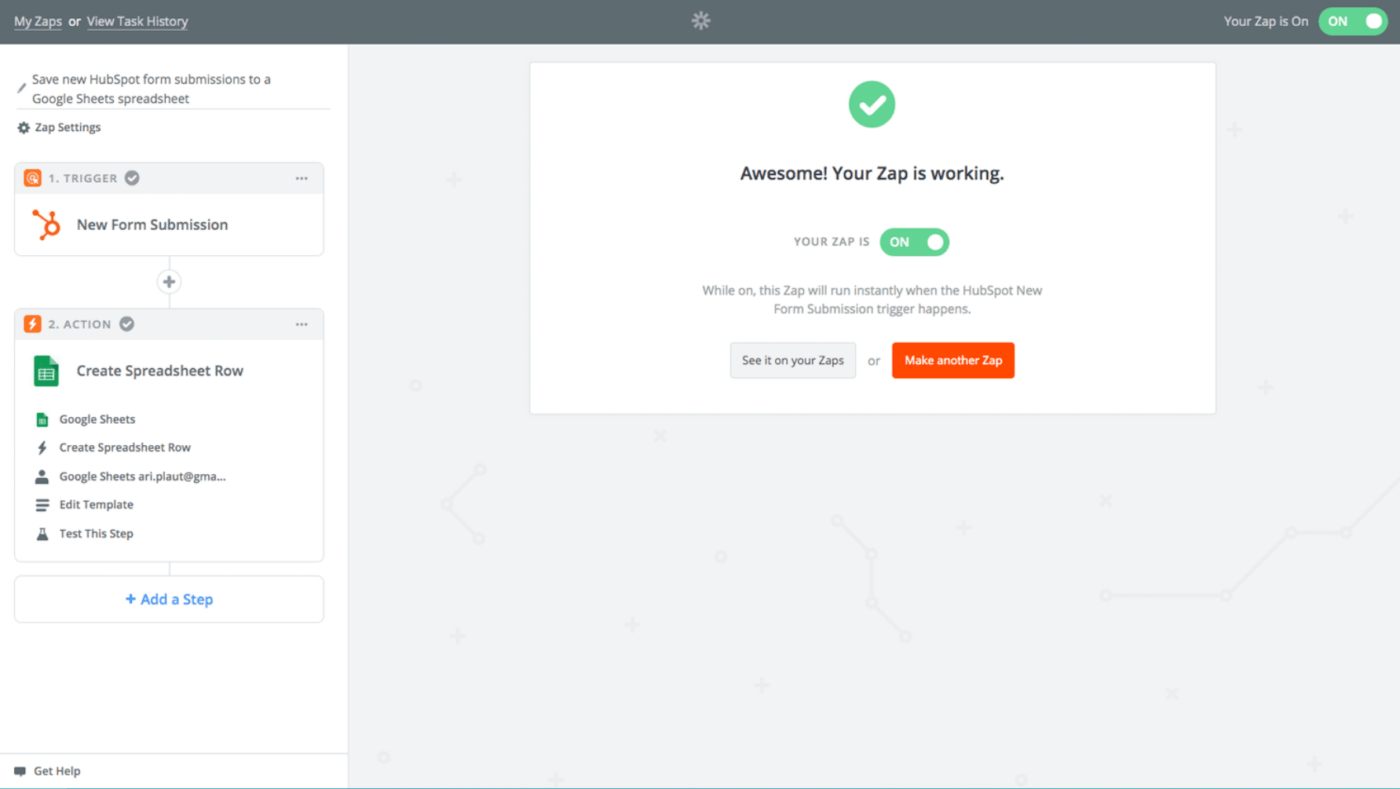Click the flask icon for Test This Step
Screen dimensions: 1400x789
42,534
